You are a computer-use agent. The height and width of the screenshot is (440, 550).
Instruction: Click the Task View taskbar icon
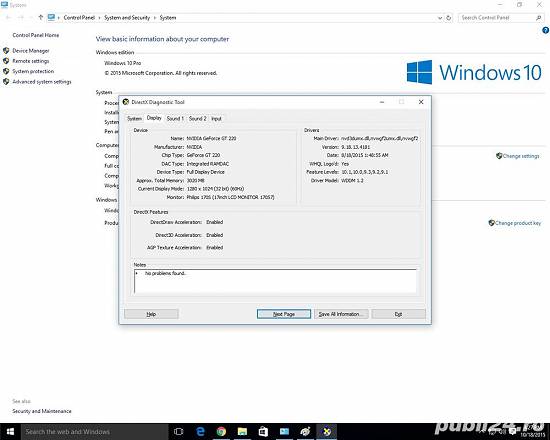click(179, 432)
